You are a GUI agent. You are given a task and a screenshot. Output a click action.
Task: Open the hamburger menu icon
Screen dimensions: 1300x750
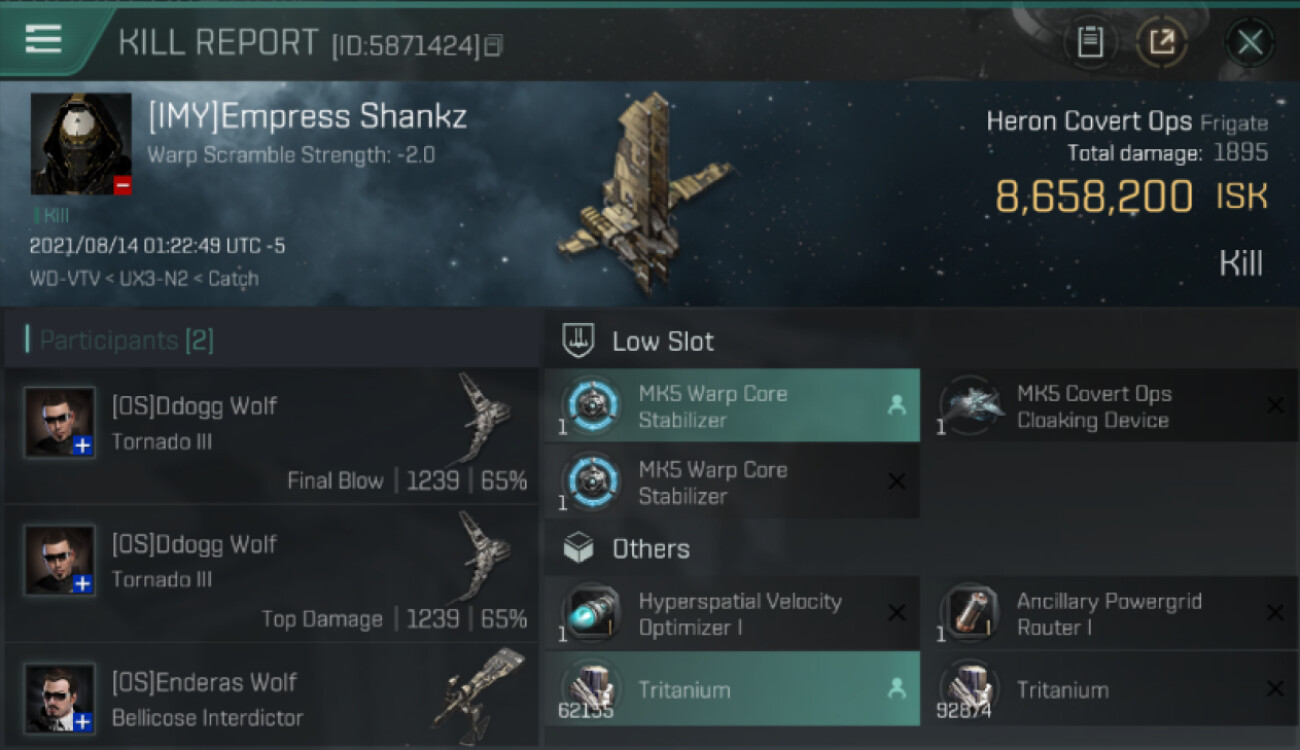44,39
